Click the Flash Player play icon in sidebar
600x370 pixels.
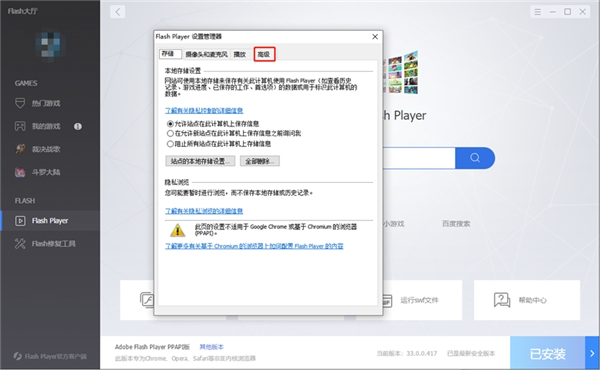point(20,221)
